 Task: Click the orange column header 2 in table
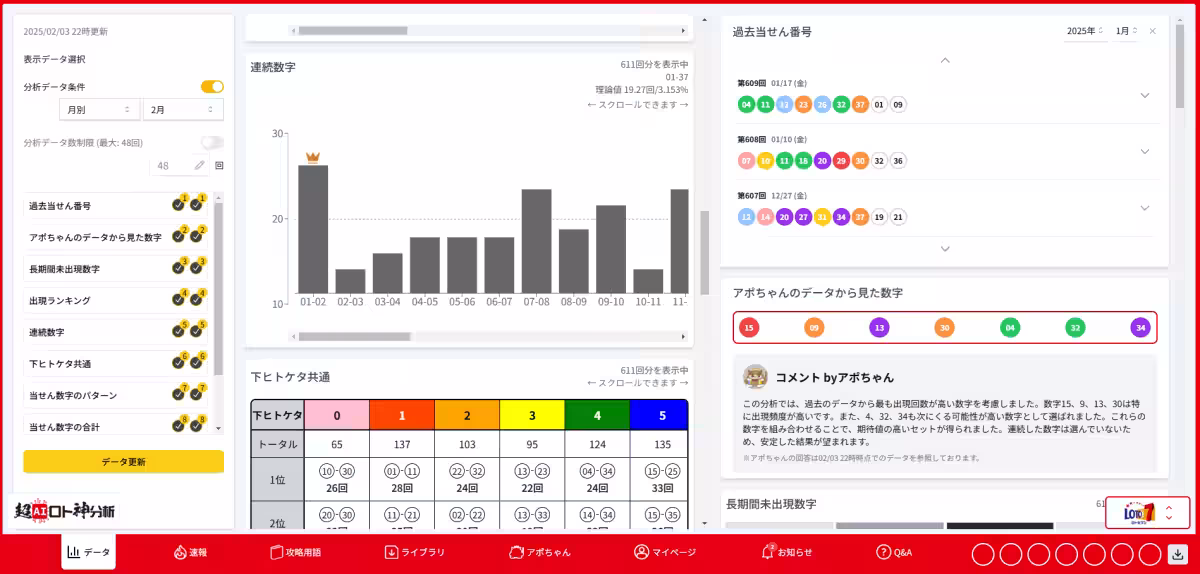click(x=467, y=415)
